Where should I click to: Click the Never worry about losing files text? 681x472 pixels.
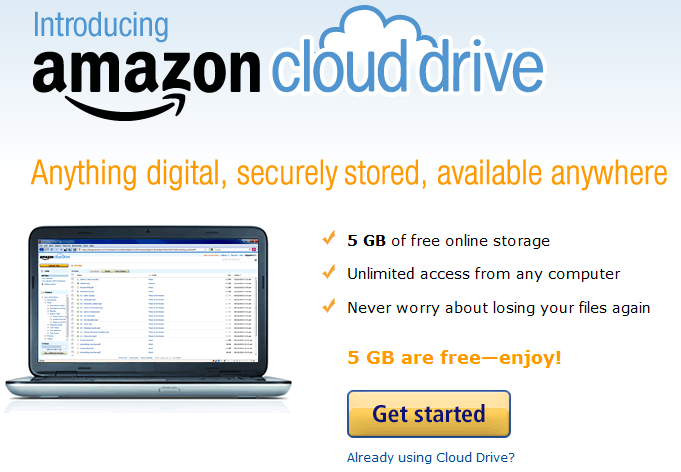click(499, 308)
